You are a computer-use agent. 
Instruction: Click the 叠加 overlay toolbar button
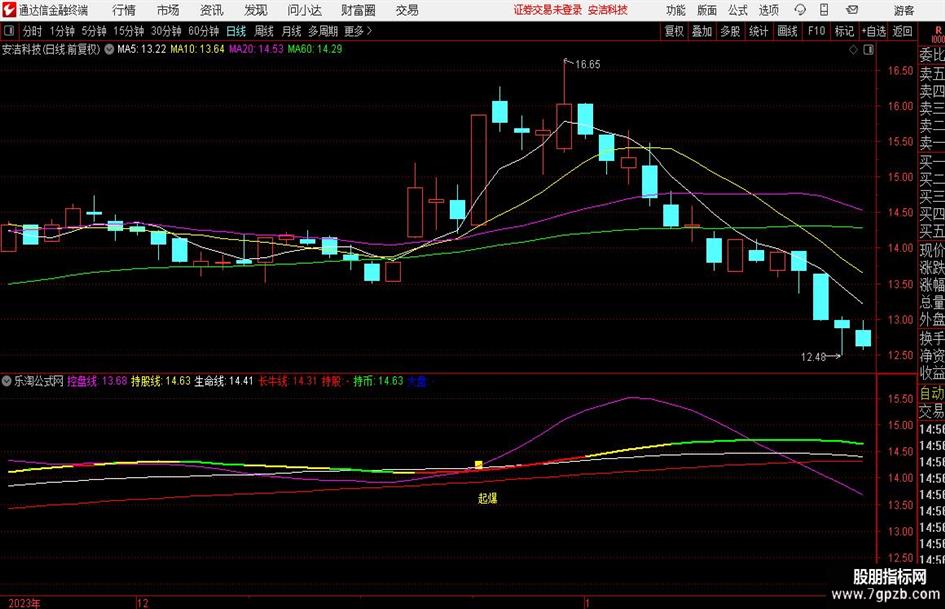(x=702, y=31)
